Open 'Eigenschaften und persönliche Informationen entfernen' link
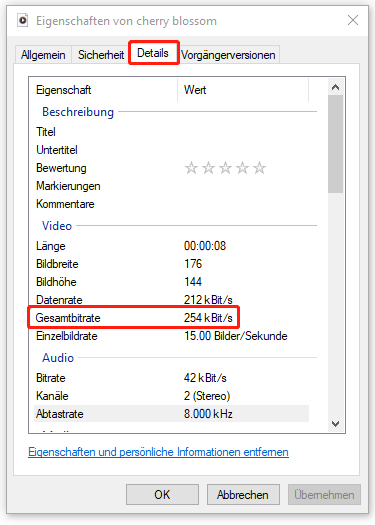 coord(158,452)
